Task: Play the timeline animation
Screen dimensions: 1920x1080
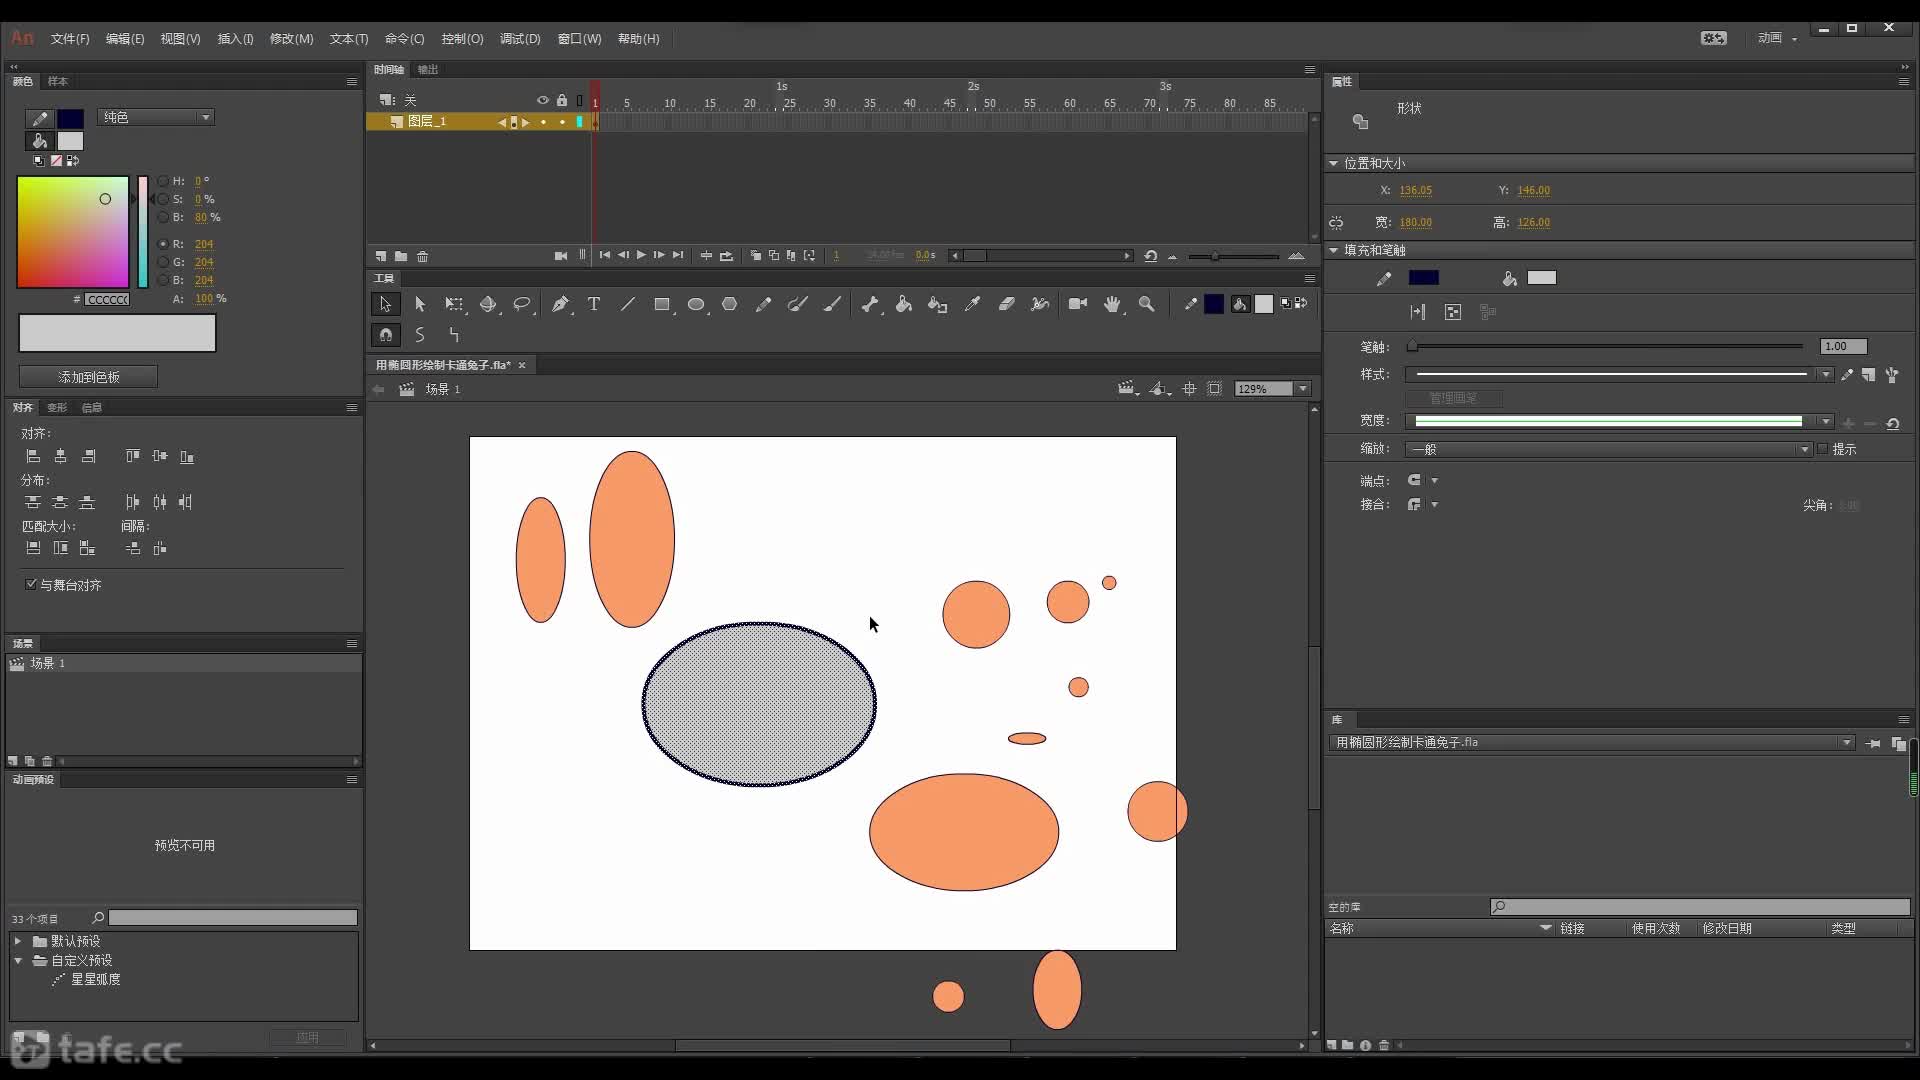Action: [x=641, y=255]
